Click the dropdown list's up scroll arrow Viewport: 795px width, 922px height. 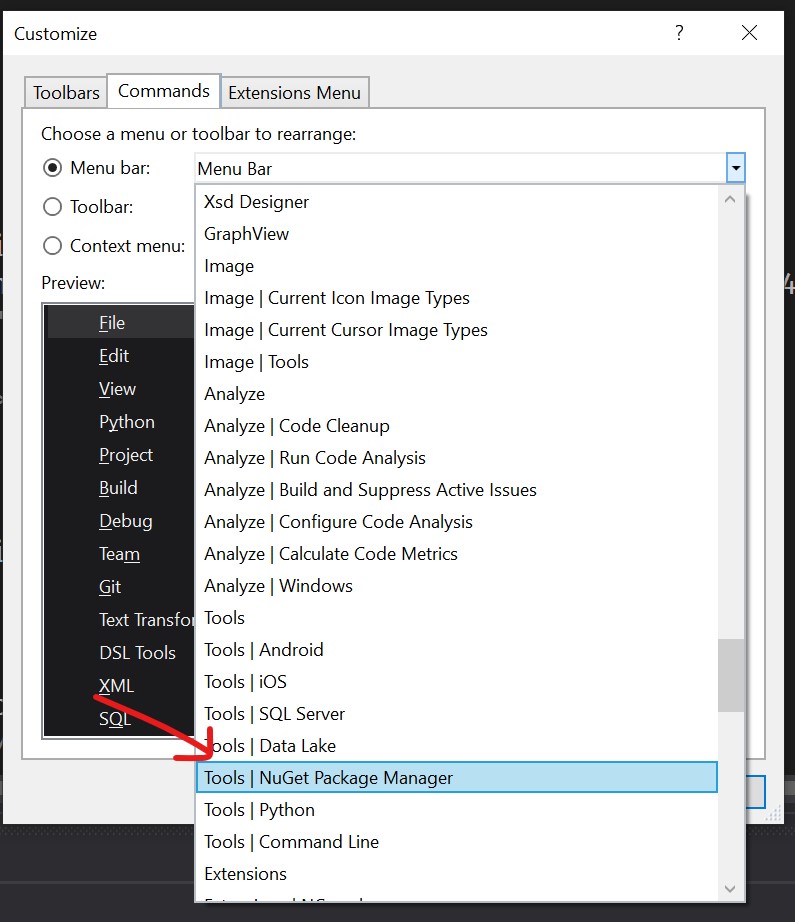pyautogui.click(x=730, y=198)
